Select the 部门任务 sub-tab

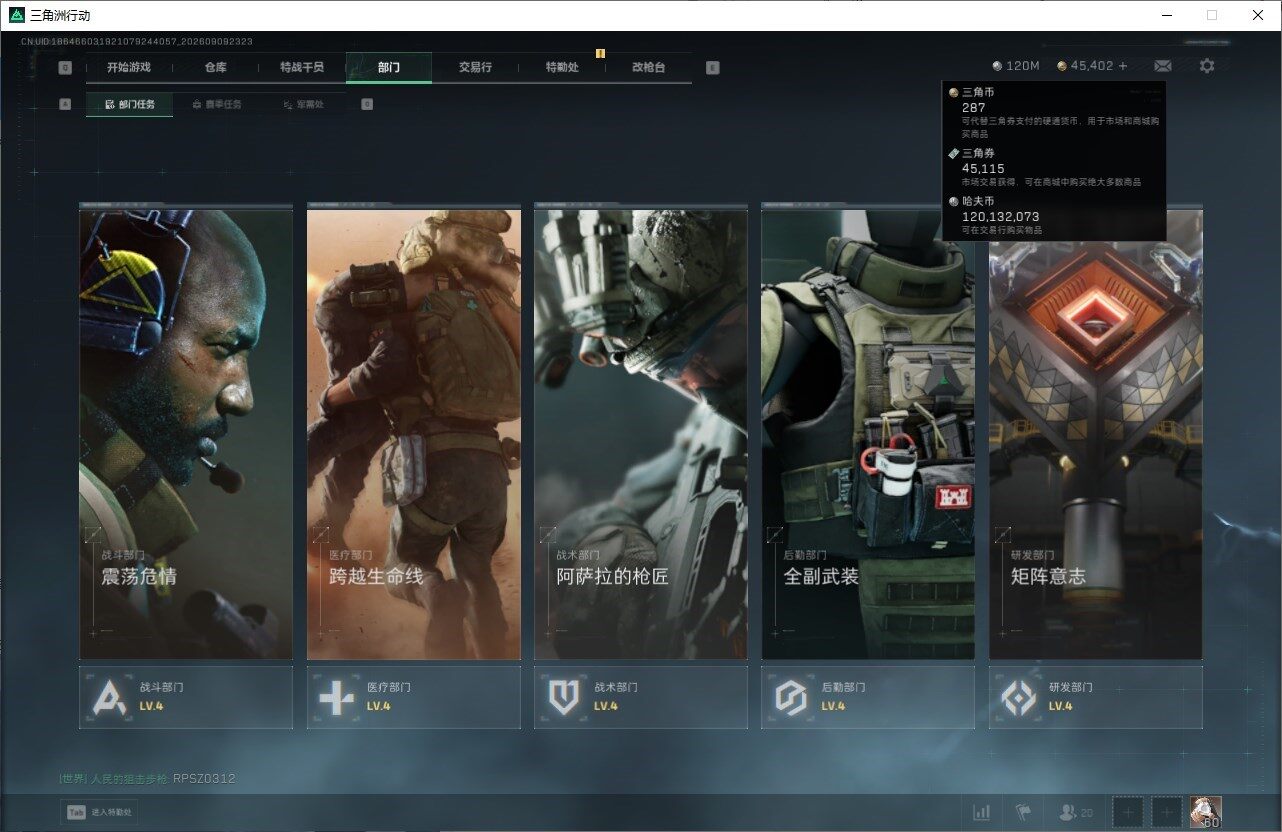129,104
